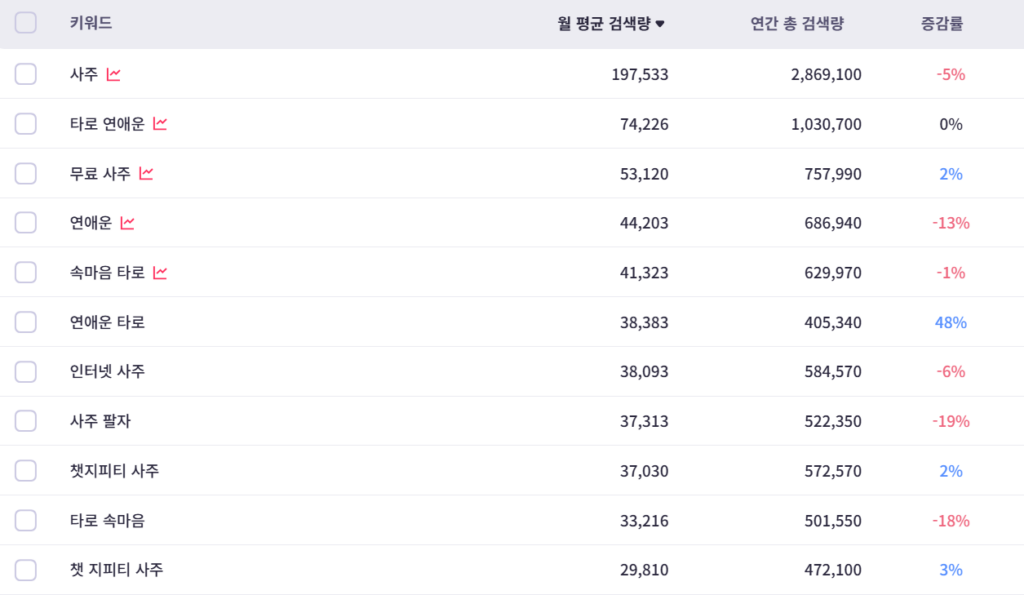Viewport: 1024px width, 595px height.
Task: Click the 키워드 column header
Action: pos(91,24)
